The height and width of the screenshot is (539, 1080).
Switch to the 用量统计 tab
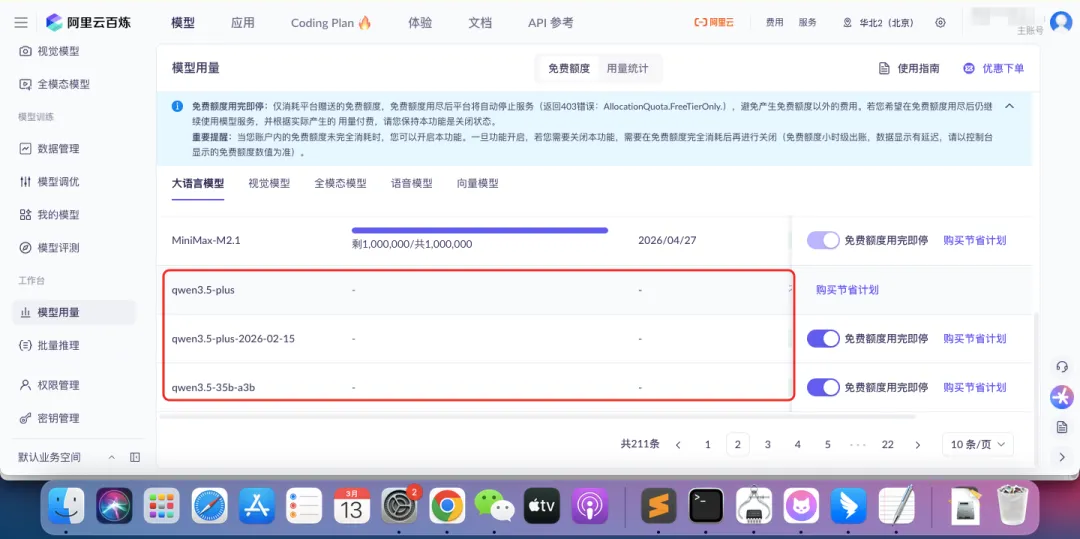click(627, 68)
